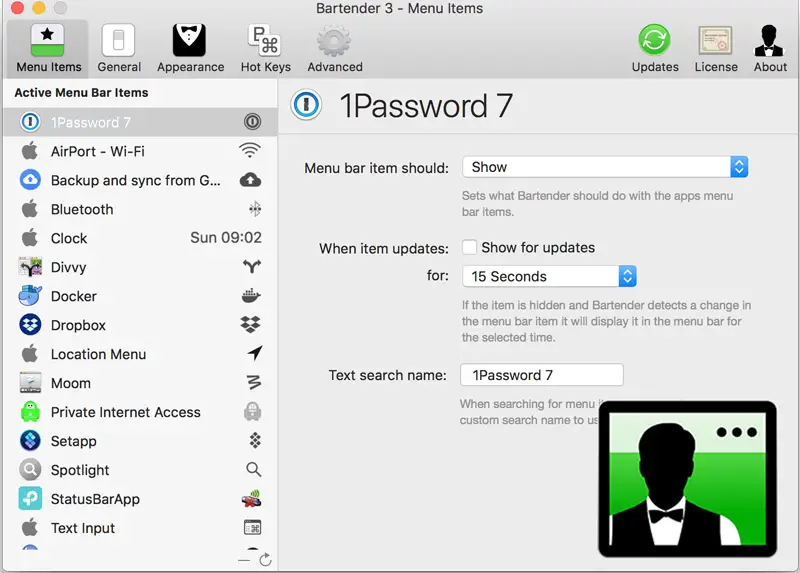The image size is (800, 573).
Task: Click the Text Input keyboard glyph
Action: [x=253, y=527]
